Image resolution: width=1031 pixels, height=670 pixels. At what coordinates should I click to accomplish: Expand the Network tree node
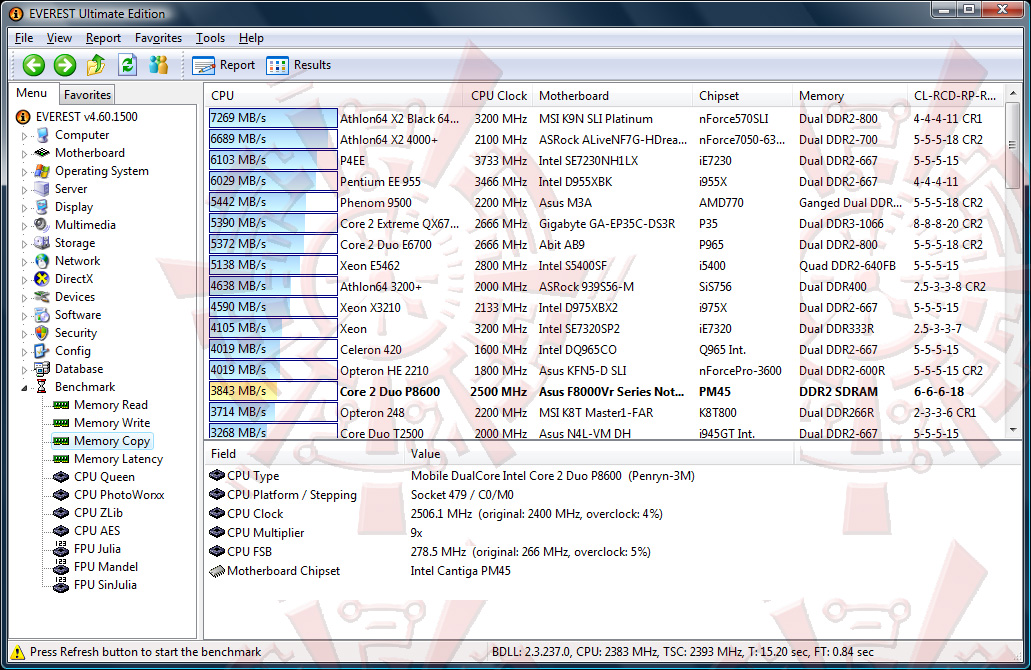(24, 262)
